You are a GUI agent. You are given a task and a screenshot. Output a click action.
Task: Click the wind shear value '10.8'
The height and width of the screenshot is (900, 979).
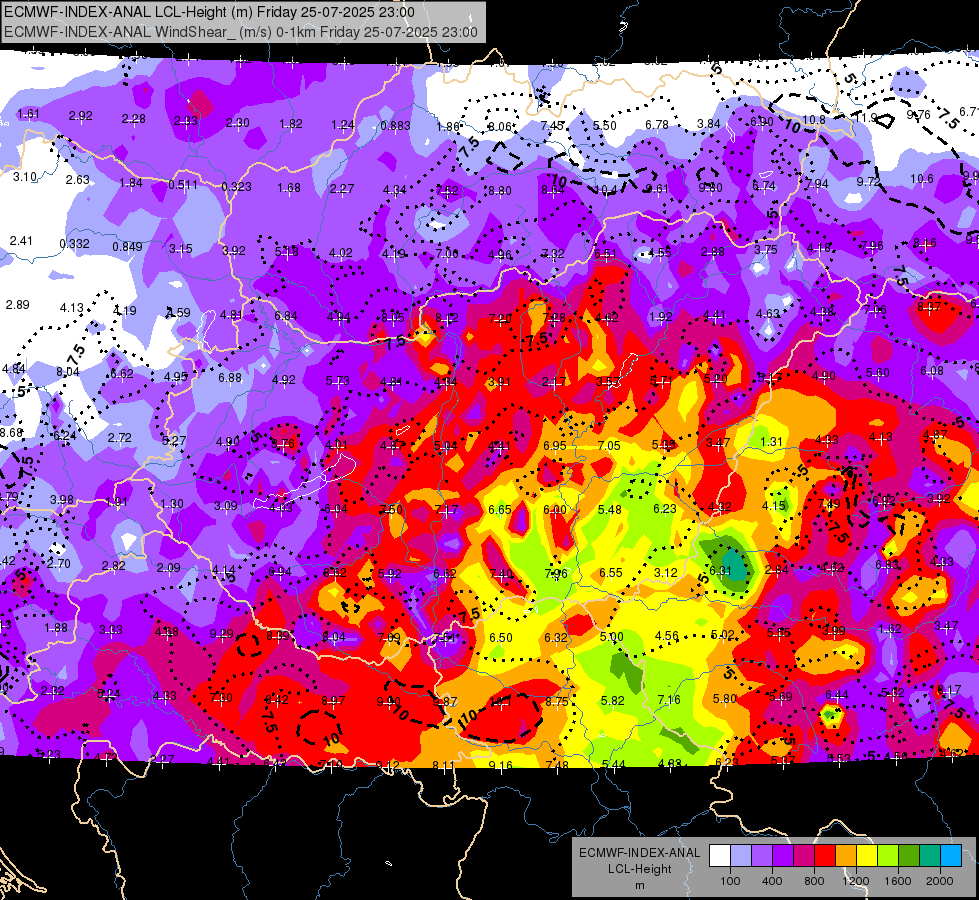pos(814,119)
